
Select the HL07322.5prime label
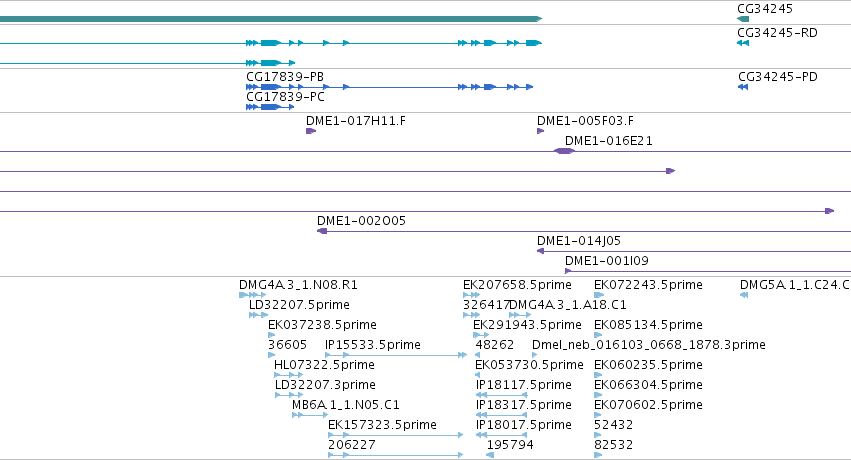point(324,365)
